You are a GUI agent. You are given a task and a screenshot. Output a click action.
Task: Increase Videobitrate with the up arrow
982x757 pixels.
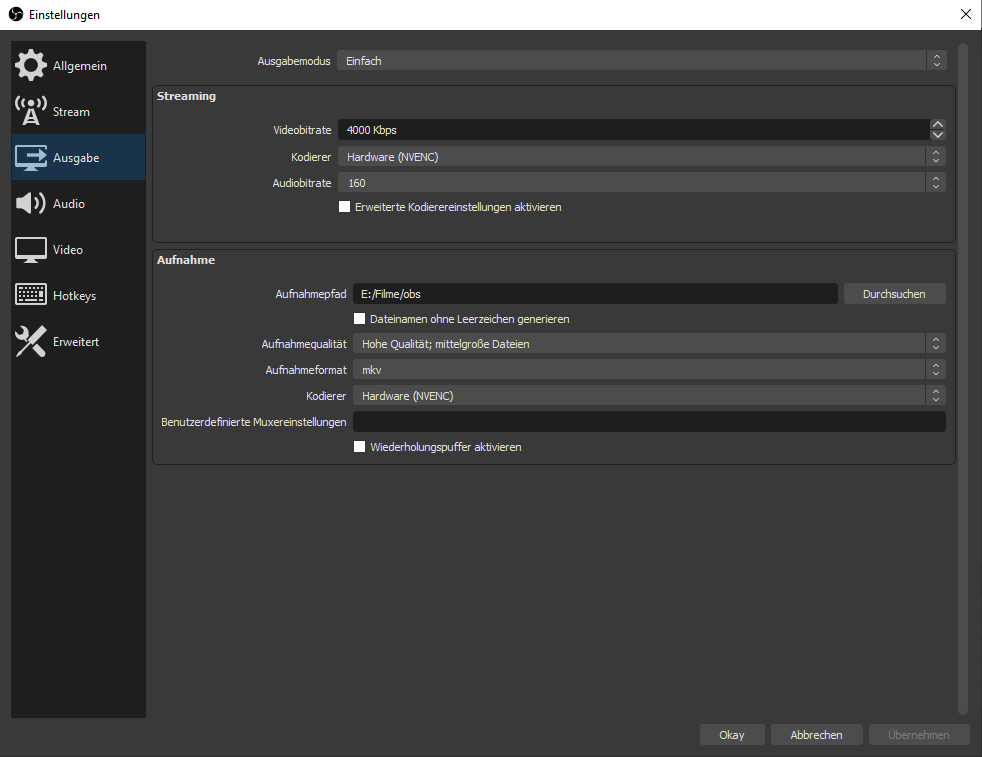(937, 125)
